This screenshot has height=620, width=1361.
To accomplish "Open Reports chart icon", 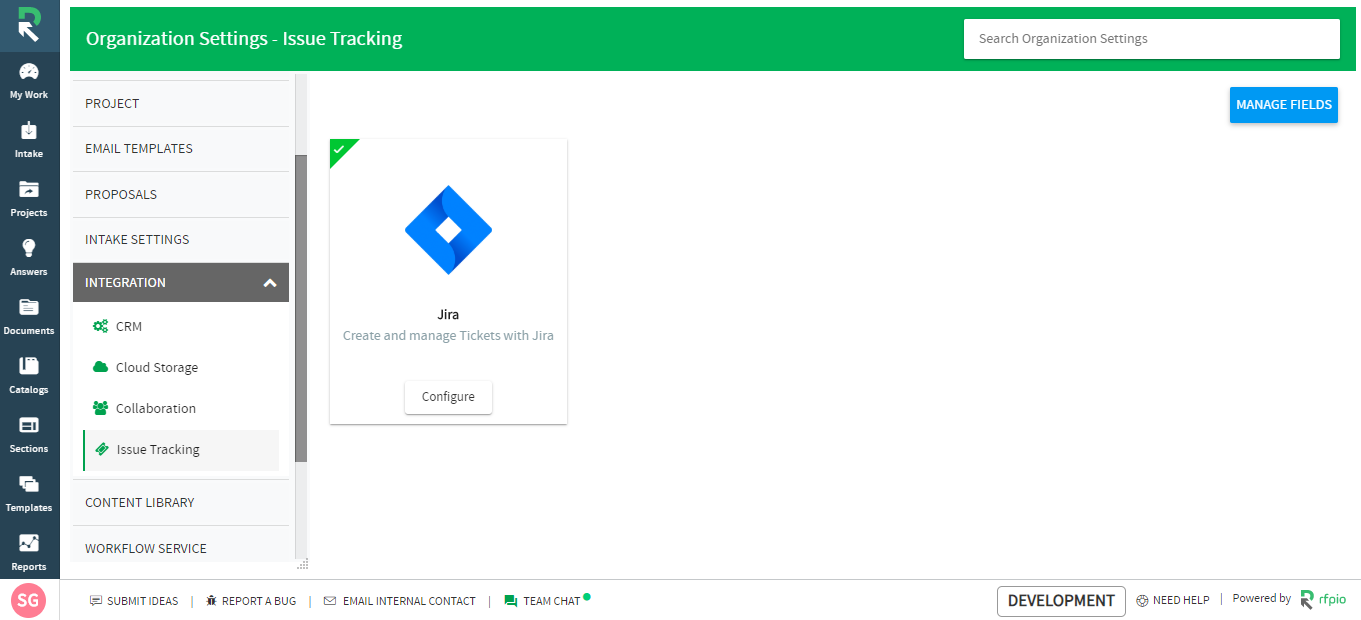I will [x=29, y=543].
